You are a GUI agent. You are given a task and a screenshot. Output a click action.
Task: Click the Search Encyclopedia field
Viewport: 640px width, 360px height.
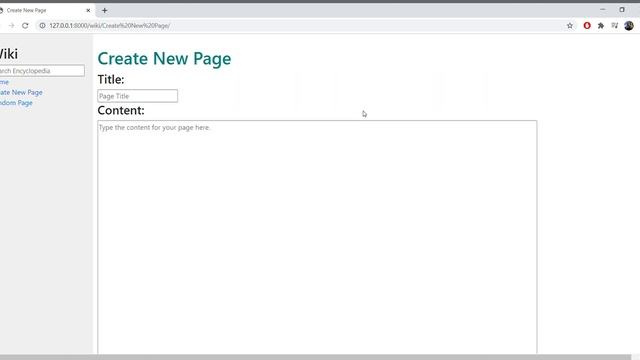point(42,71)
